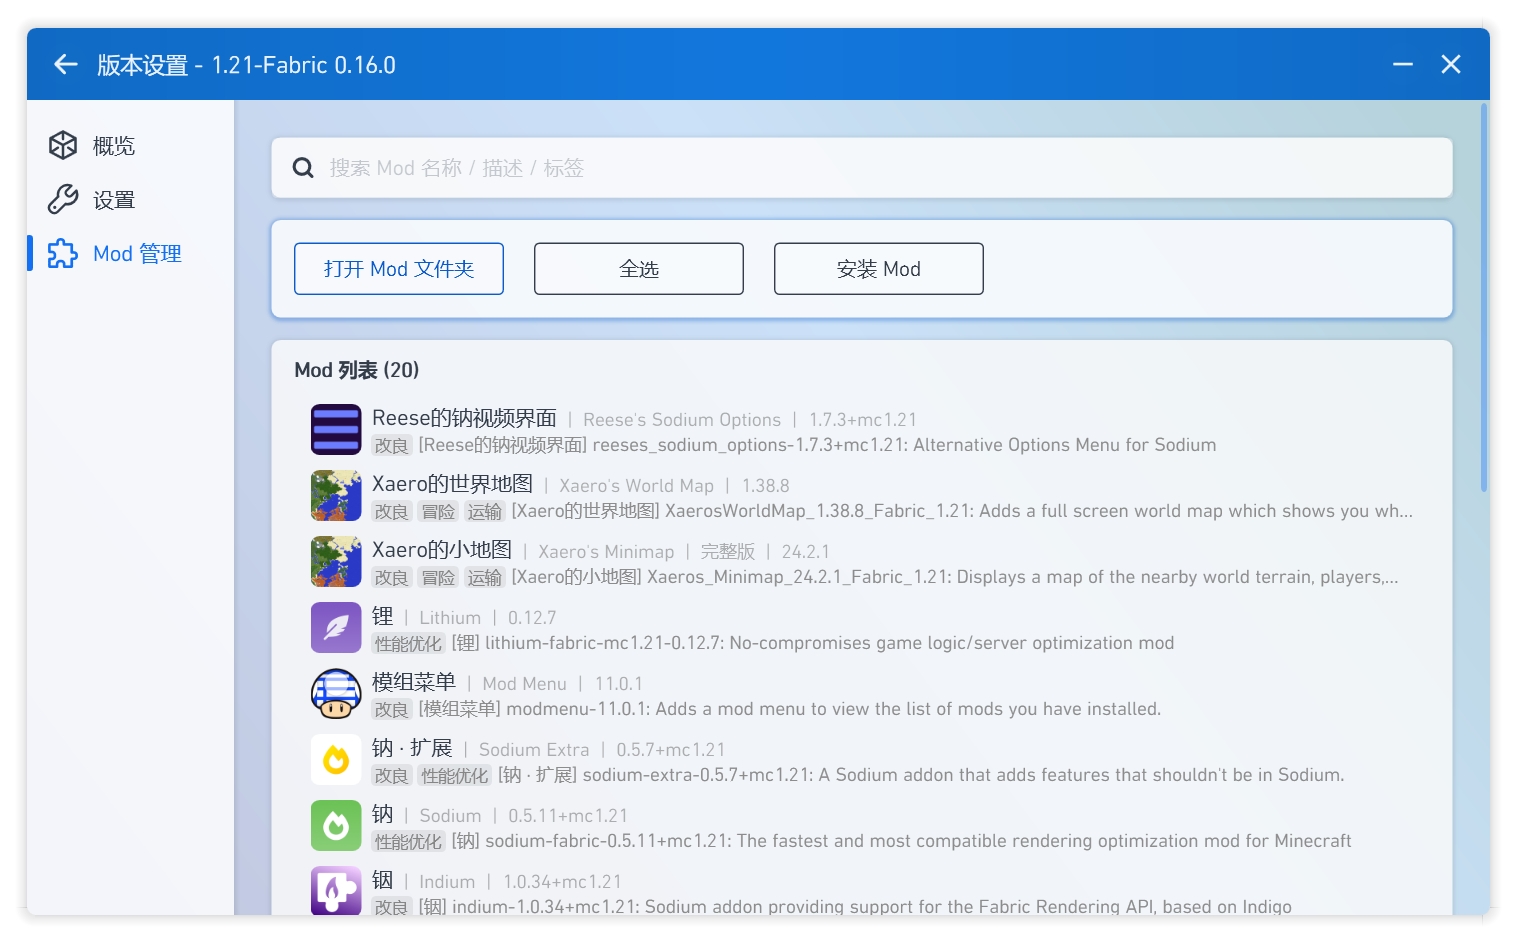Viewport: 1516px width, 942px height.
Task: Select the 模组菜单 mod title
Action: click(414, 682)
